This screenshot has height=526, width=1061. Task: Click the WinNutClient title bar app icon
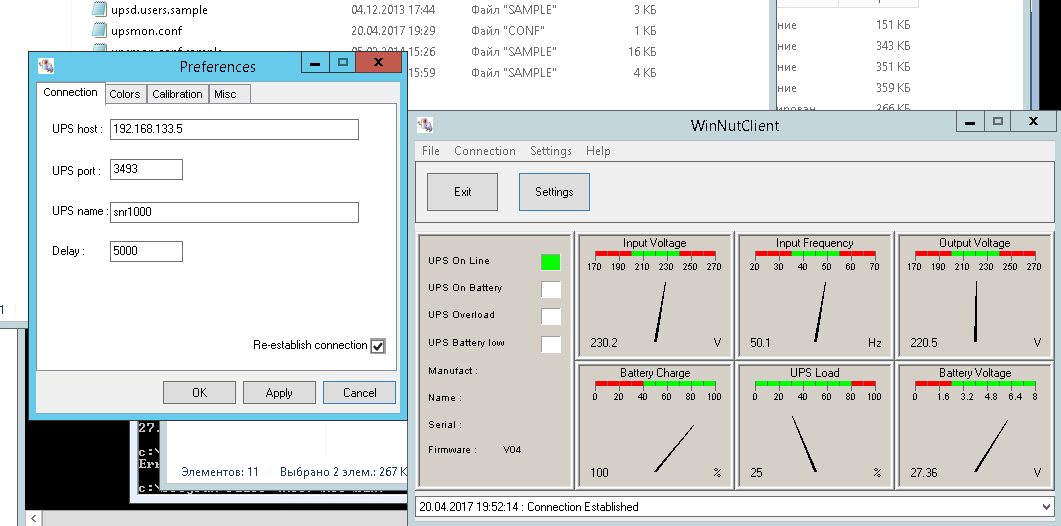(426, 125)
